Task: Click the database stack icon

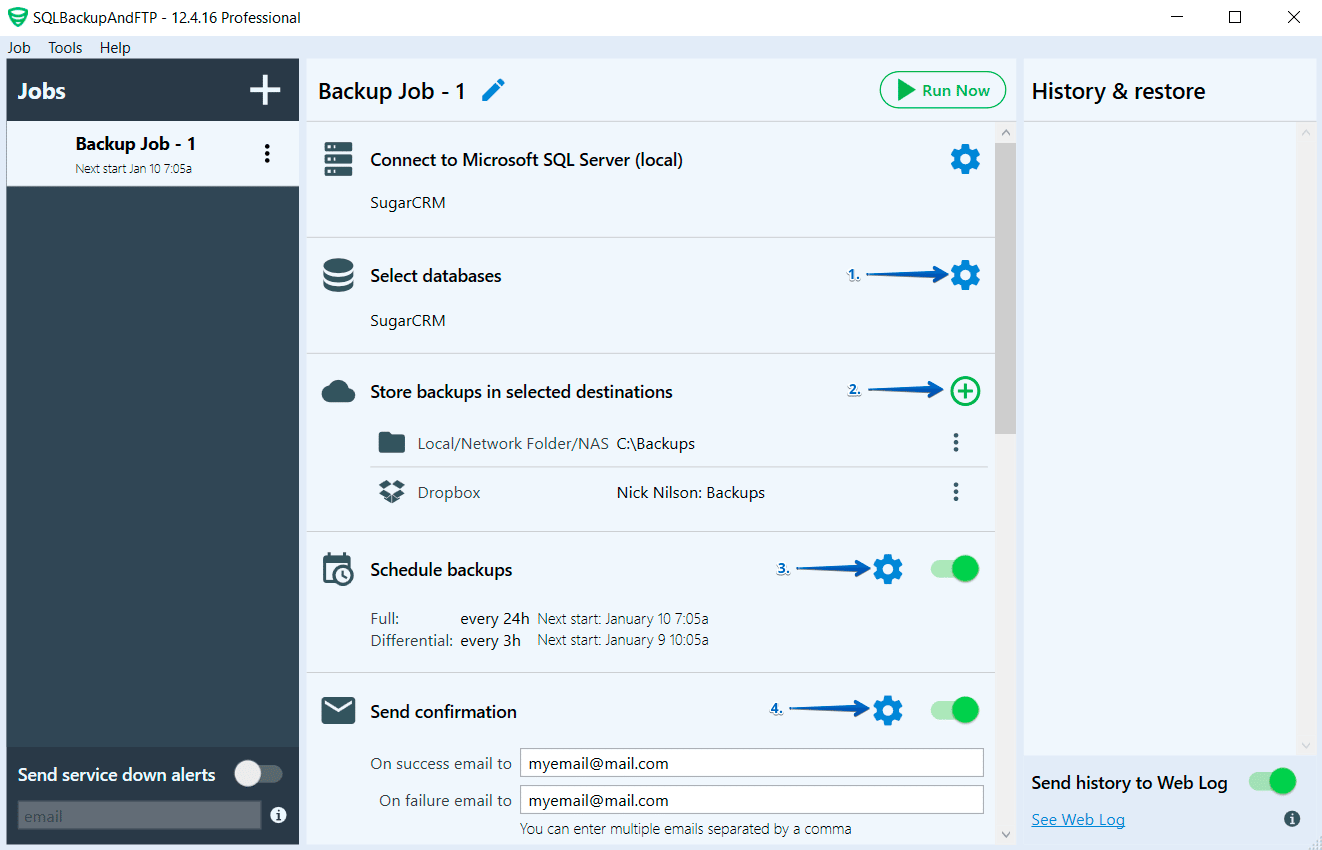Action: click(339, 275)
